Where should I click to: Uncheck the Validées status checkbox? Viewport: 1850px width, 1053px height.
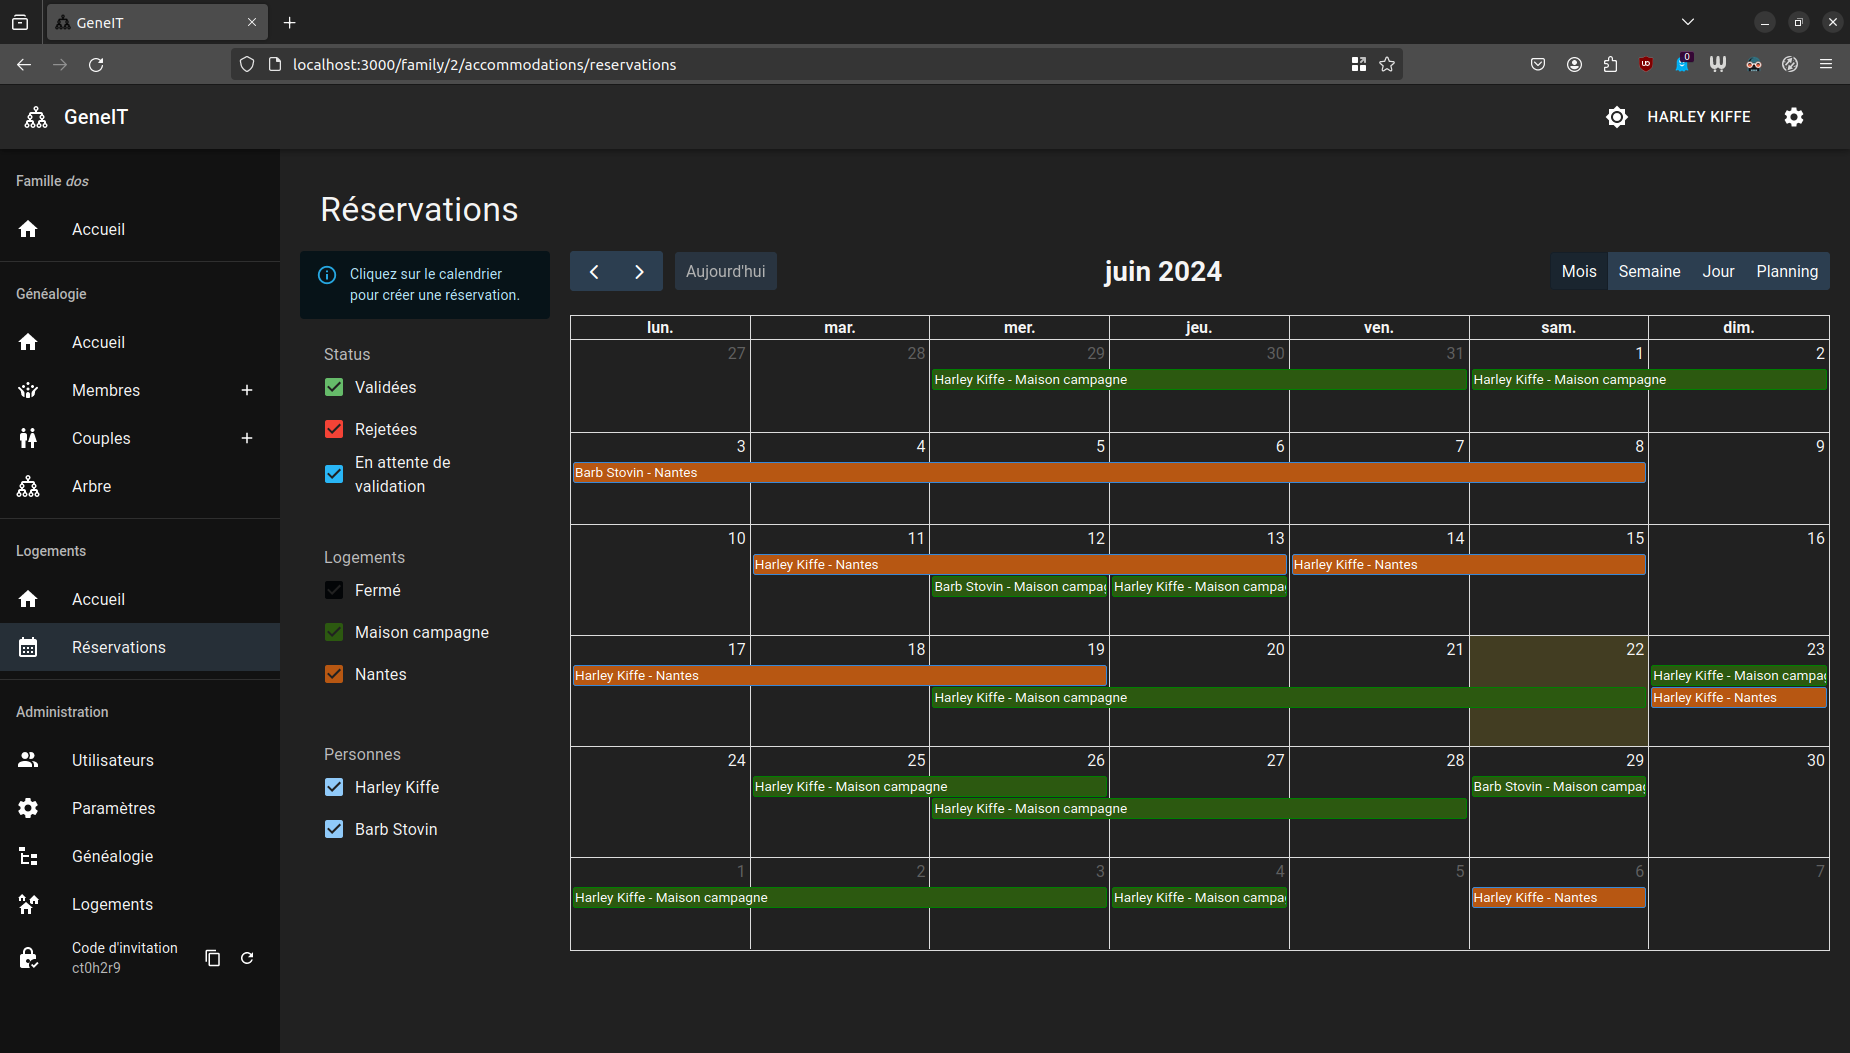click(334, 387)
